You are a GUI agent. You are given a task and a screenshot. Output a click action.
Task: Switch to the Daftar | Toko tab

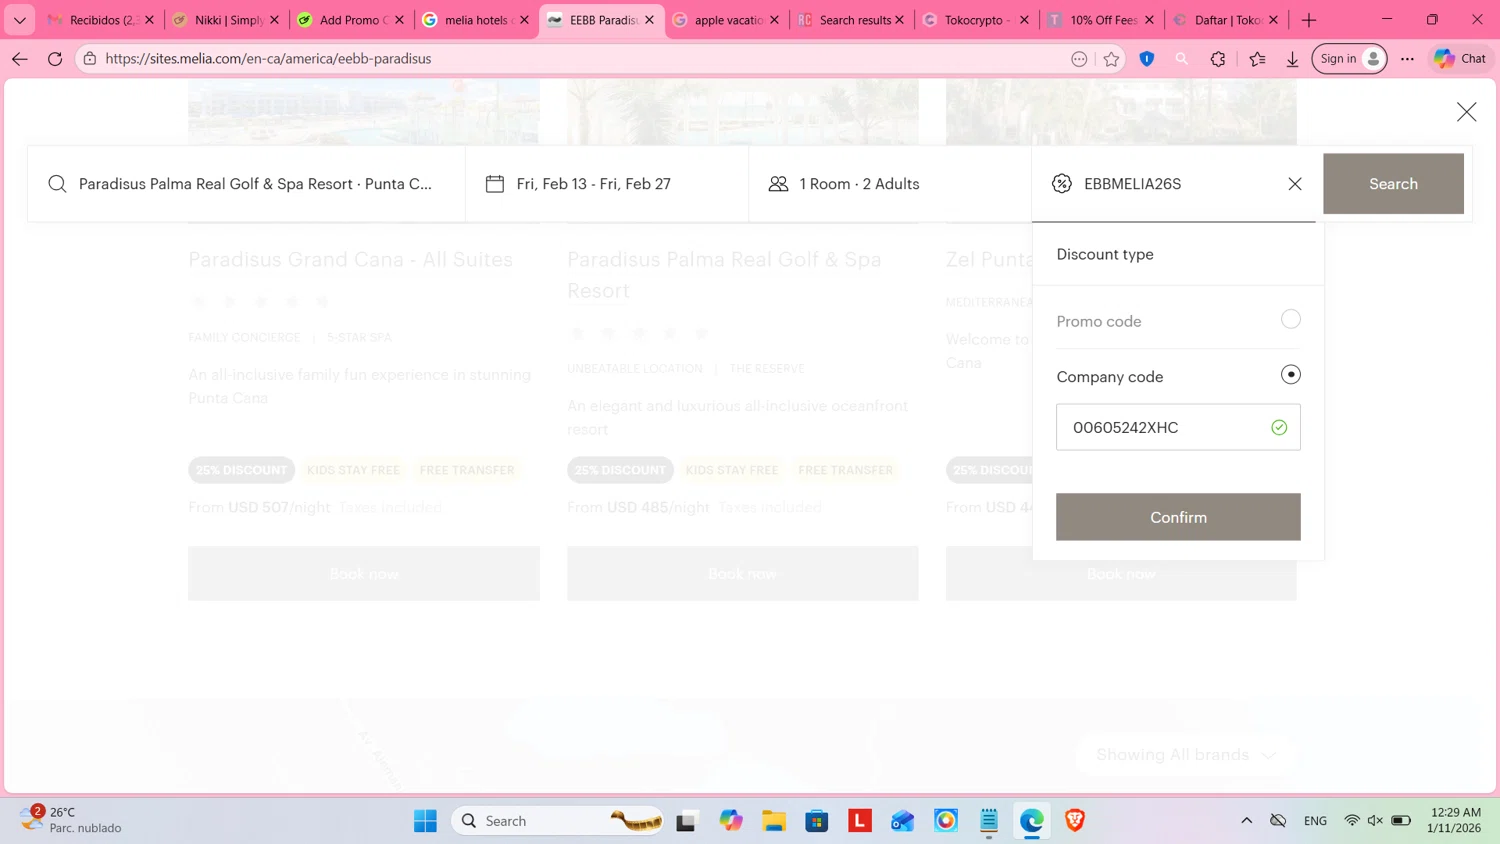tap(1226, 20)
